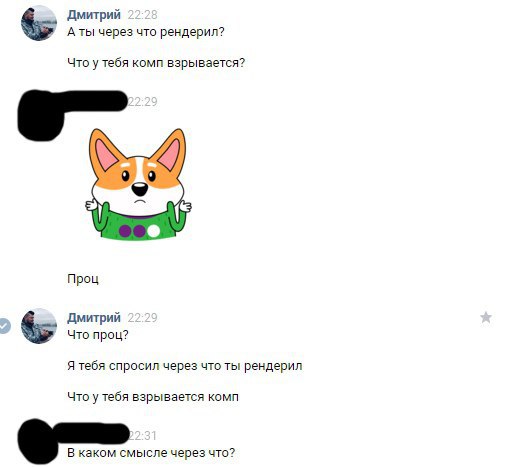
Task: Select message 'Что у тебя комп взрывается?'
Action: (156, 63)
